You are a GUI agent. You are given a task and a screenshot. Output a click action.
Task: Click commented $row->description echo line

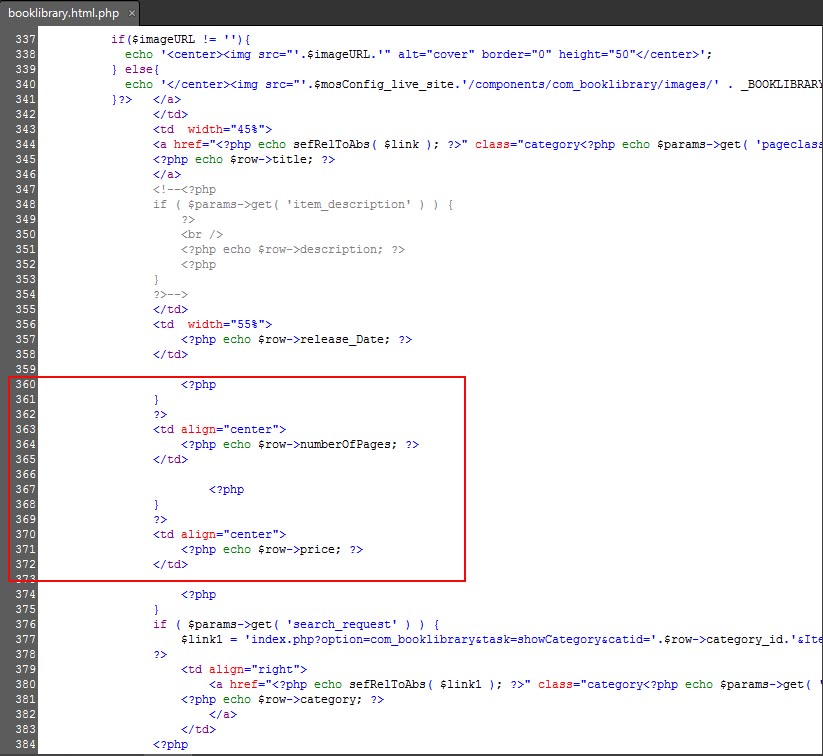293,249
